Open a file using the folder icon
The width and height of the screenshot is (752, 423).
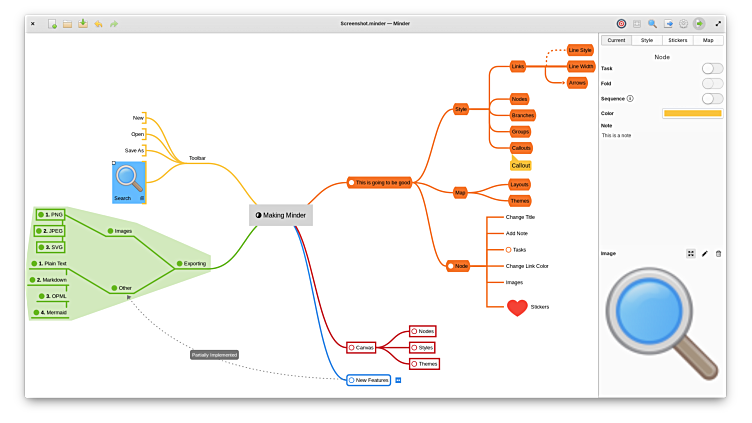(x=67, y=23)
